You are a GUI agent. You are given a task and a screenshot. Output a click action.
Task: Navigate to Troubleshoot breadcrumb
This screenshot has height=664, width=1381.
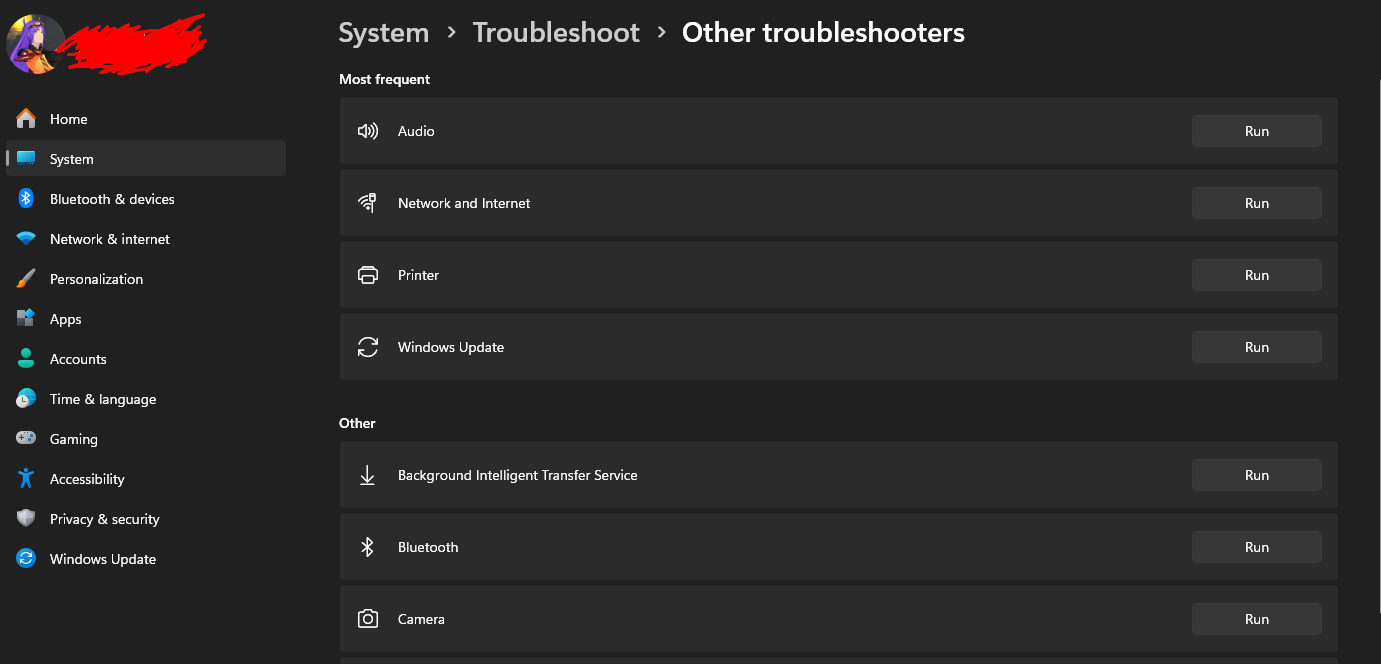tap(556, 33)
